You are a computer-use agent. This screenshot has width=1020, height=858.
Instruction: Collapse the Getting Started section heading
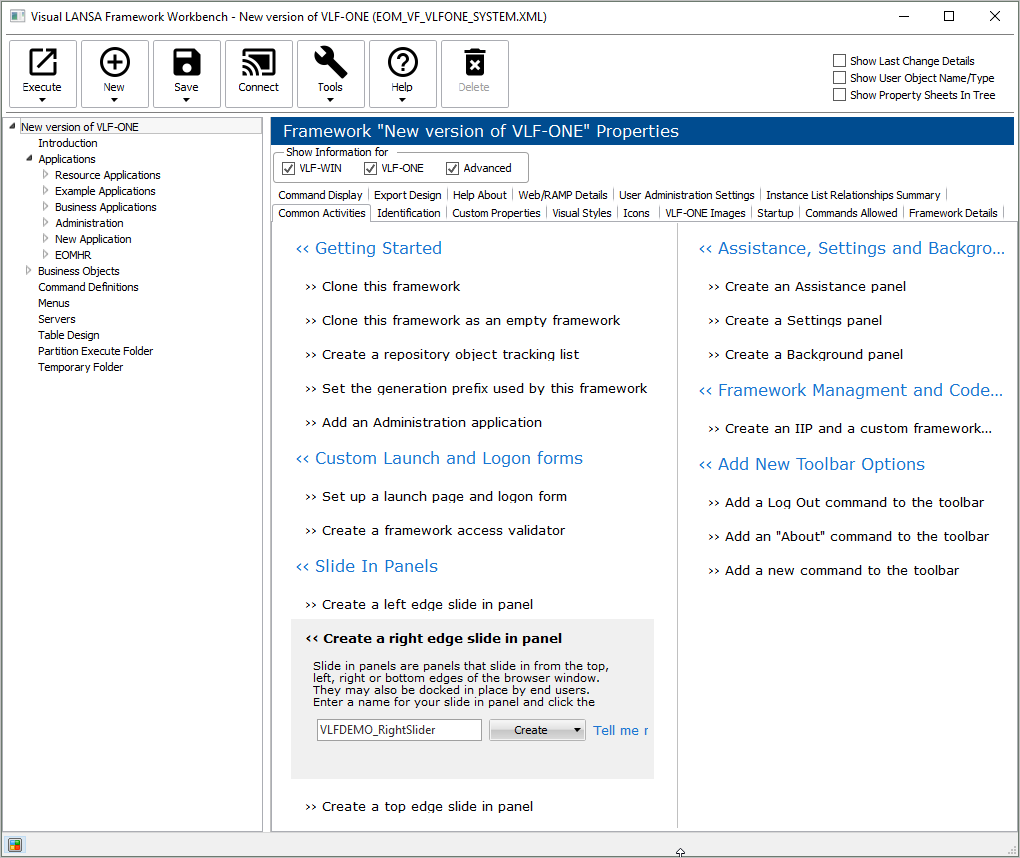[x=369, y=248]
